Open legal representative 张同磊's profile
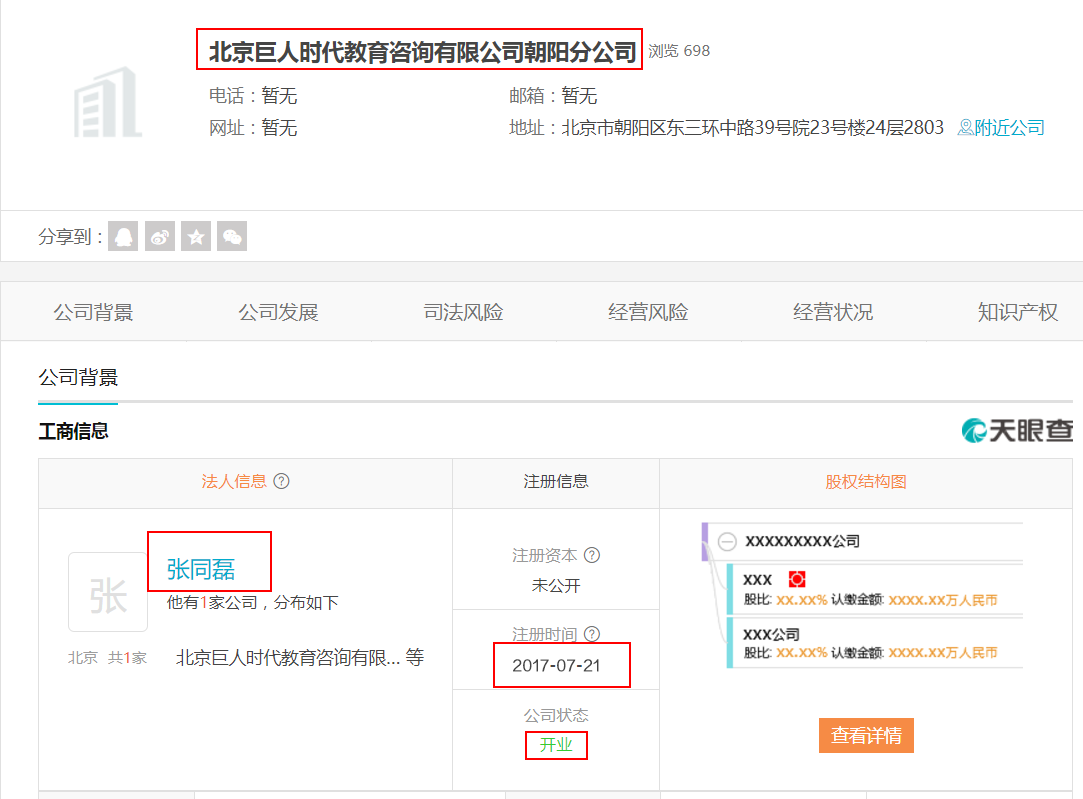Image resolution: width=1083 pixels, height=799 pixels. [201, 569]
